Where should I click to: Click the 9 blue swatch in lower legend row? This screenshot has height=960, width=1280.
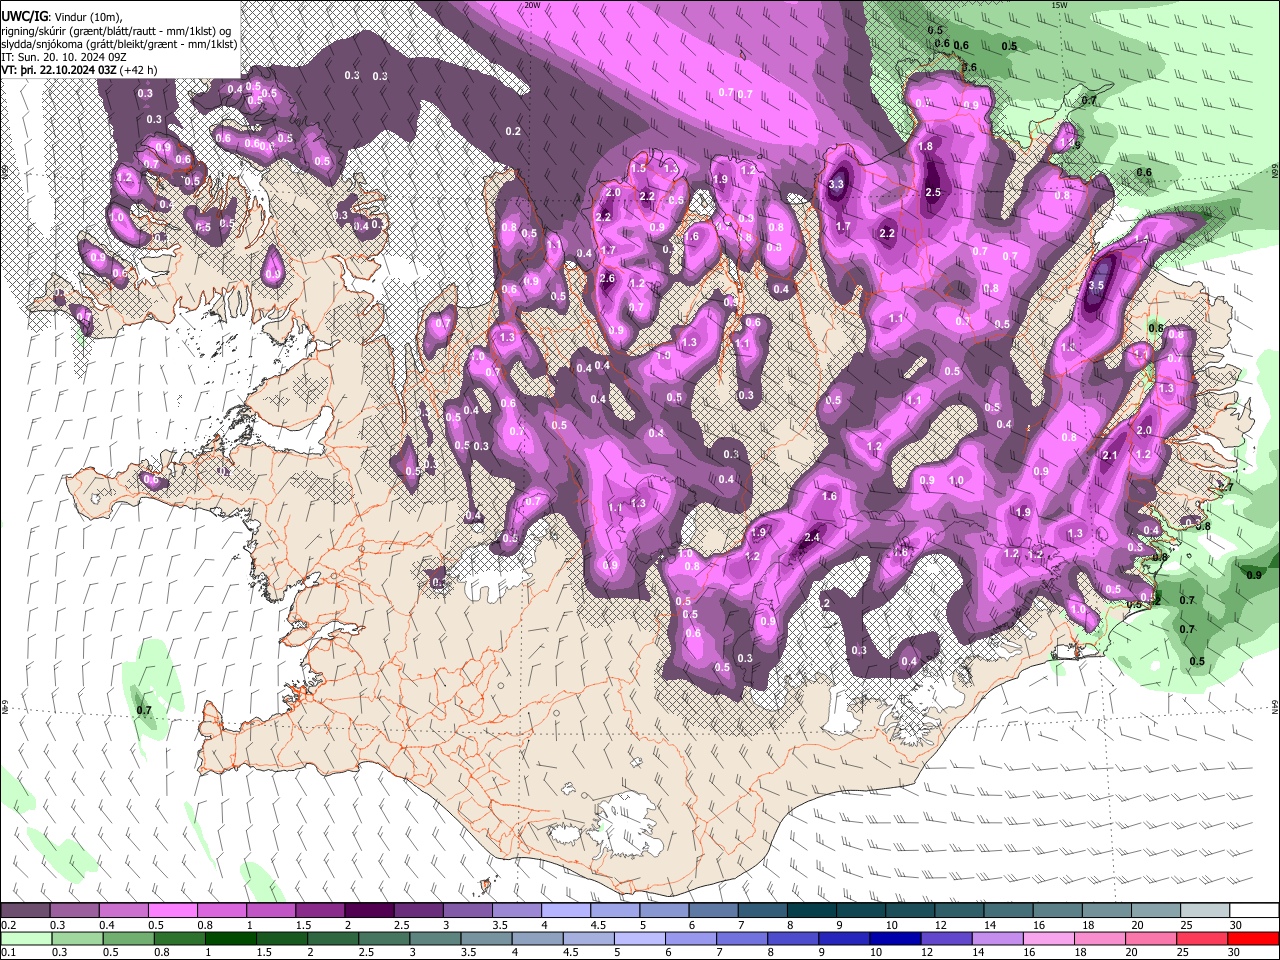click(844, 939)
